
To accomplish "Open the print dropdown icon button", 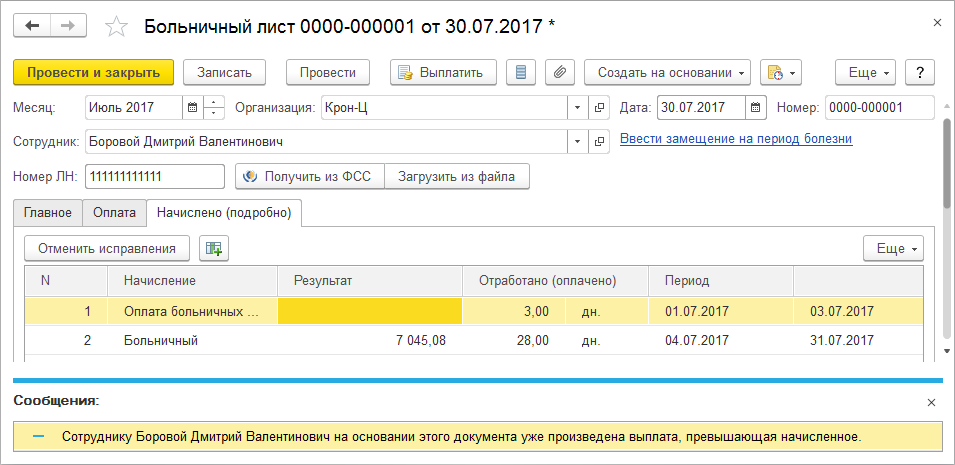I will pos(781,72).
